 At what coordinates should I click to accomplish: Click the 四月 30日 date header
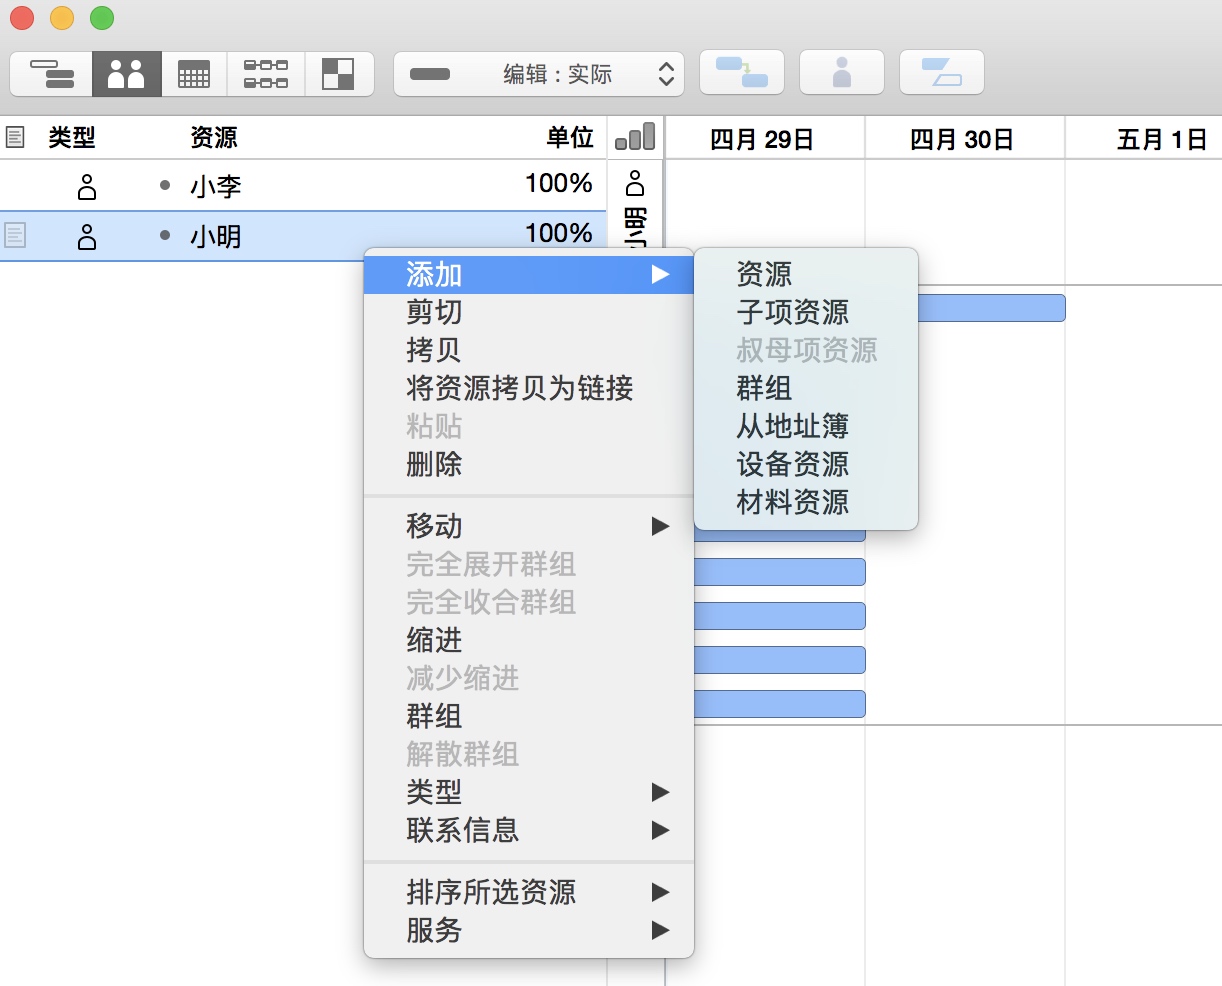962,139
